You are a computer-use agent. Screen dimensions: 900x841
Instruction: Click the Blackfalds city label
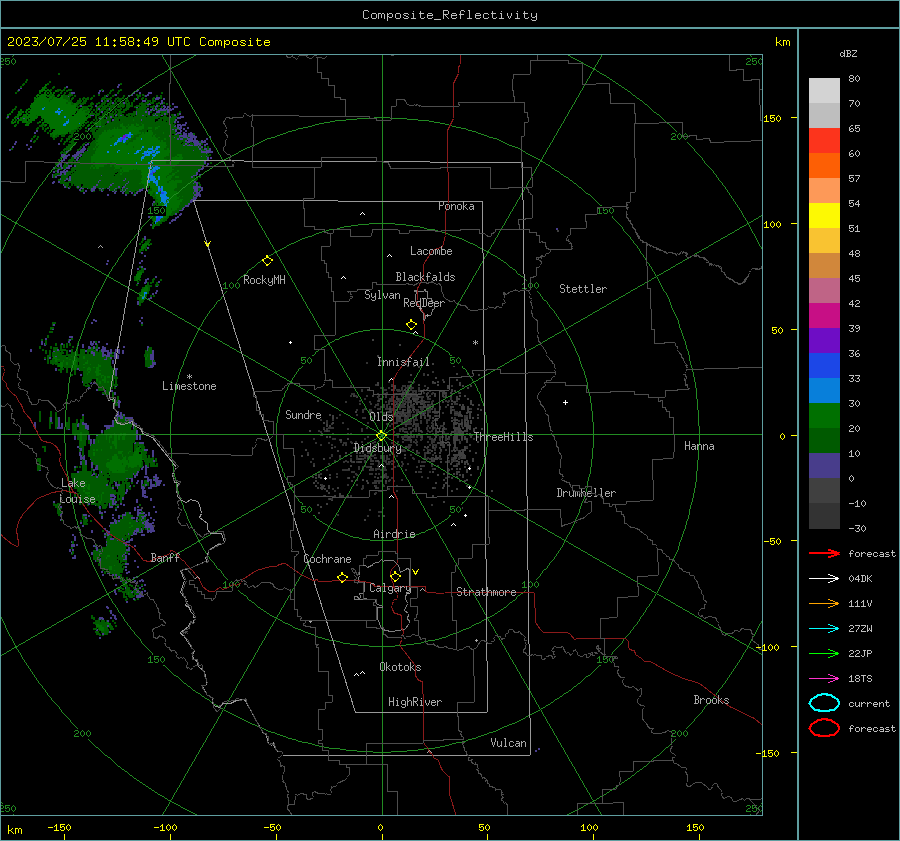click(x=425, y=277)
